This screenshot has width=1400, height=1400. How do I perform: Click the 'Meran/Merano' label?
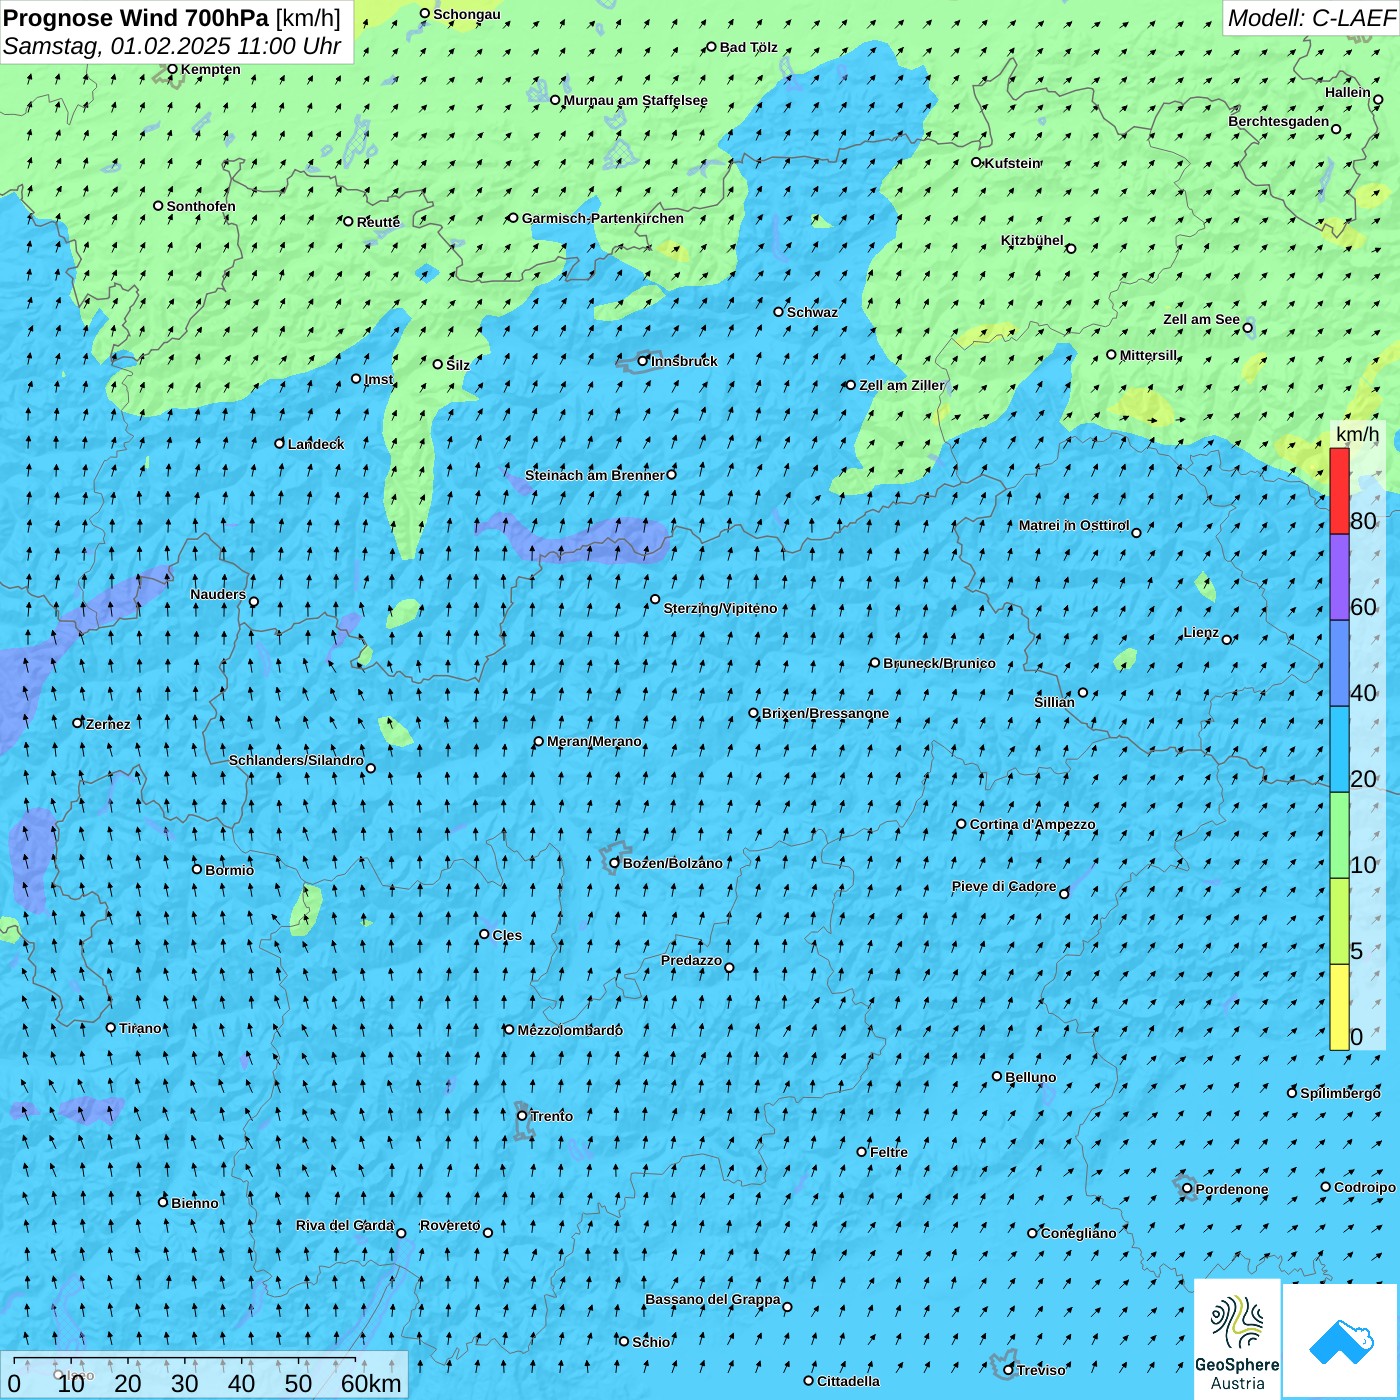point(594,741)
